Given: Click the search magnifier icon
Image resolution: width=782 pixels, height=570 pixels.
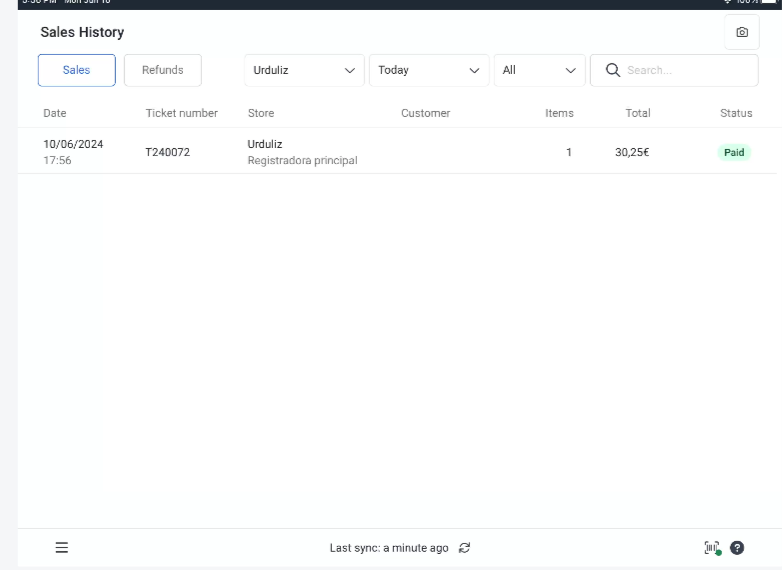Looking at the screenshot, I should tap(613, 70).
